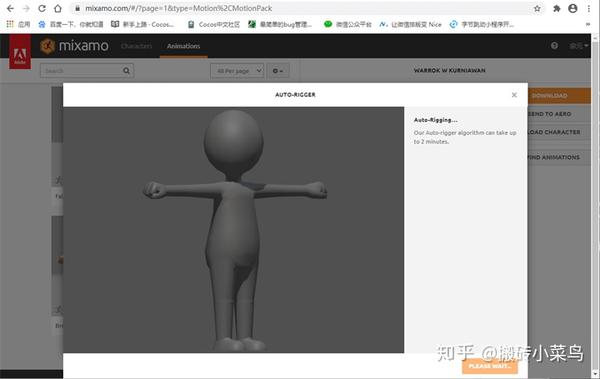This screenshot has width=600, height=379.
Task: Switch to the Characters tab
Action: [136, 46]
